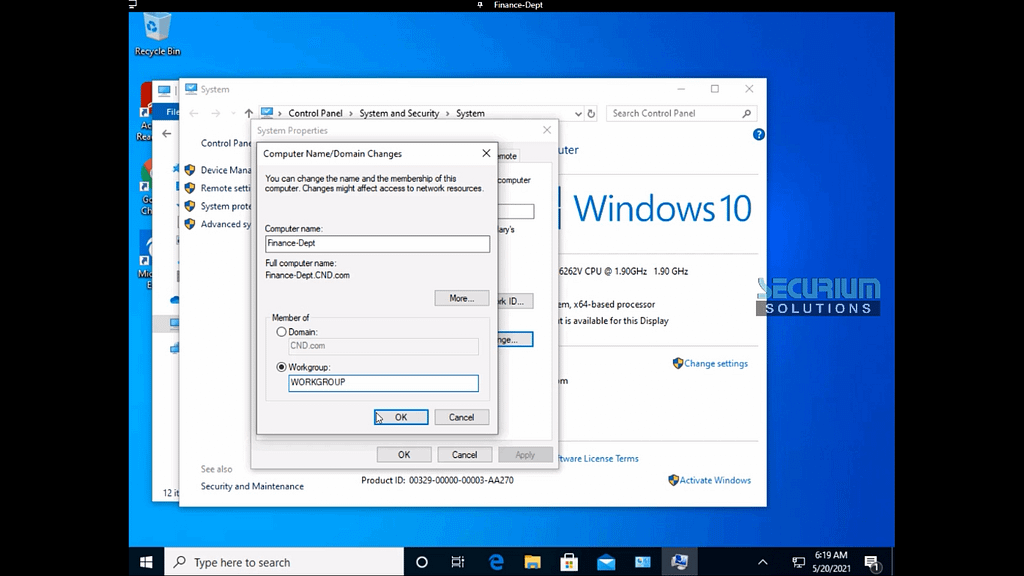Go up one level in Control Panel
Screen dimensions: 1024x576
249,113
